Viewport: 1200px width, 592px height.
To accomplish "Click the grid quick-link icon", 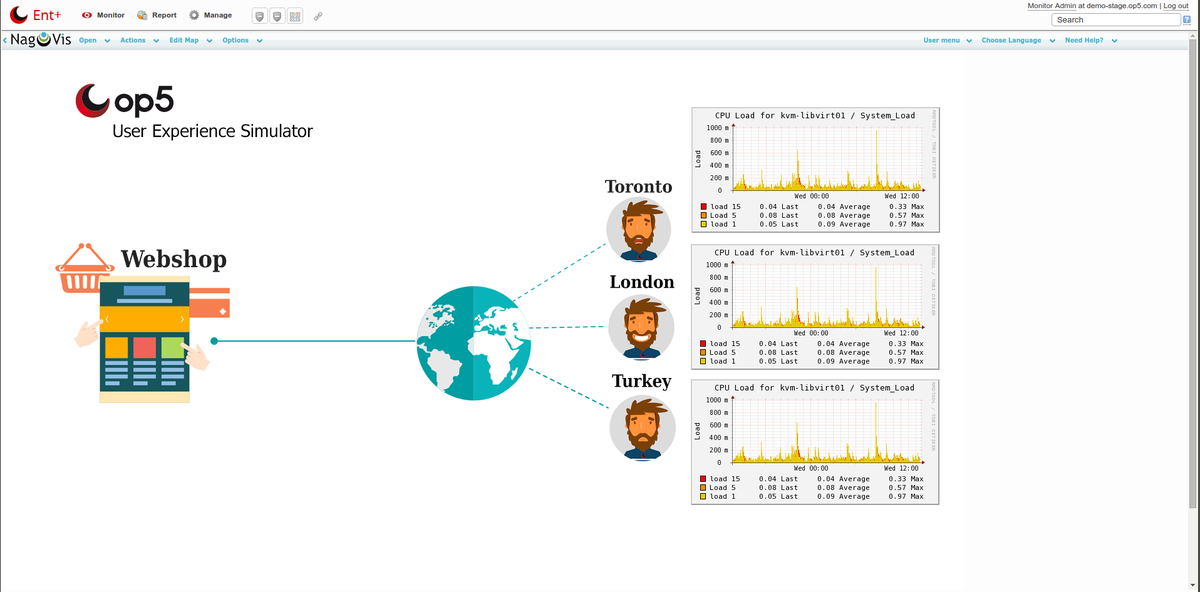I will click(x=295, y=16).
